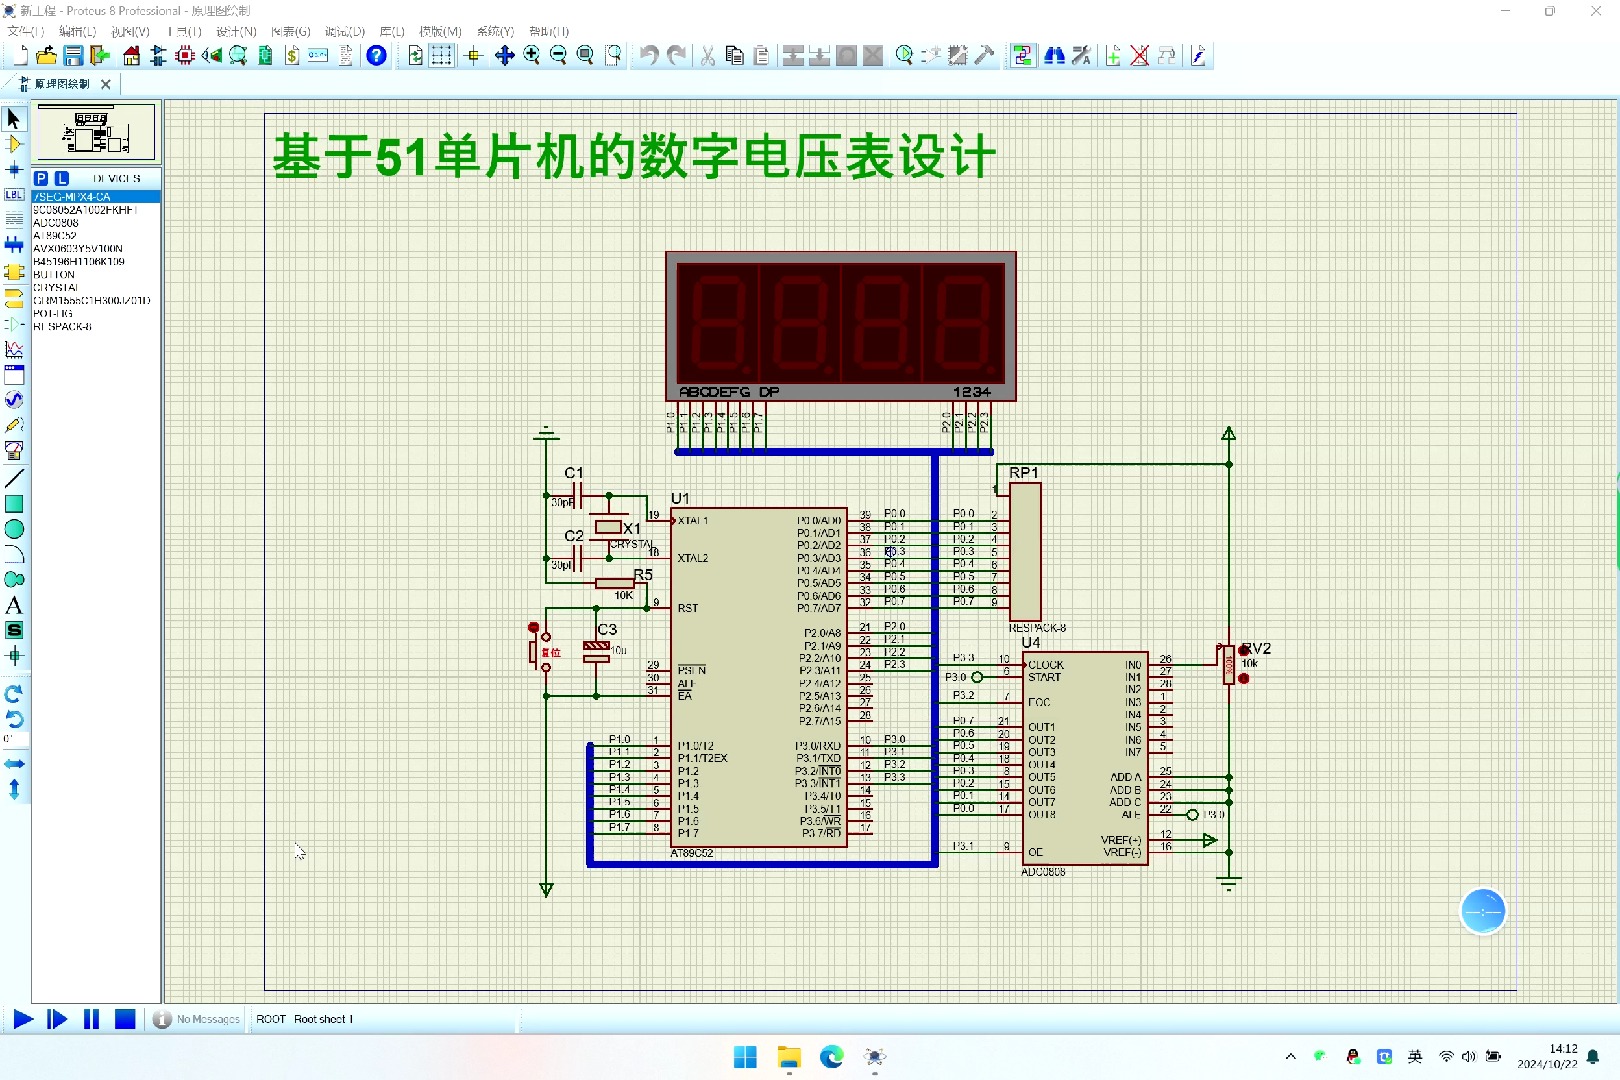Viewport: 1620px width, 1080px height.
Task: Click the Save design toolbar icon
Action: (72, 55)
